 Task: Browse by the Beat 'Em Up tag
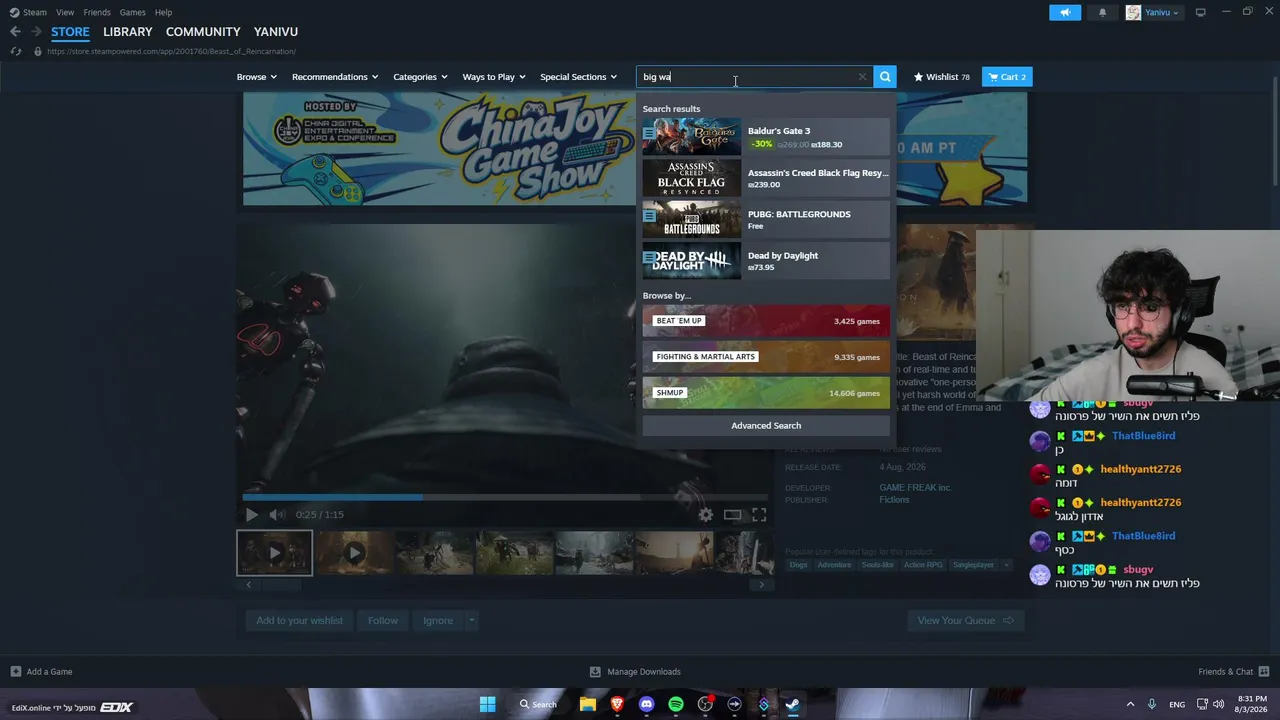766,321
